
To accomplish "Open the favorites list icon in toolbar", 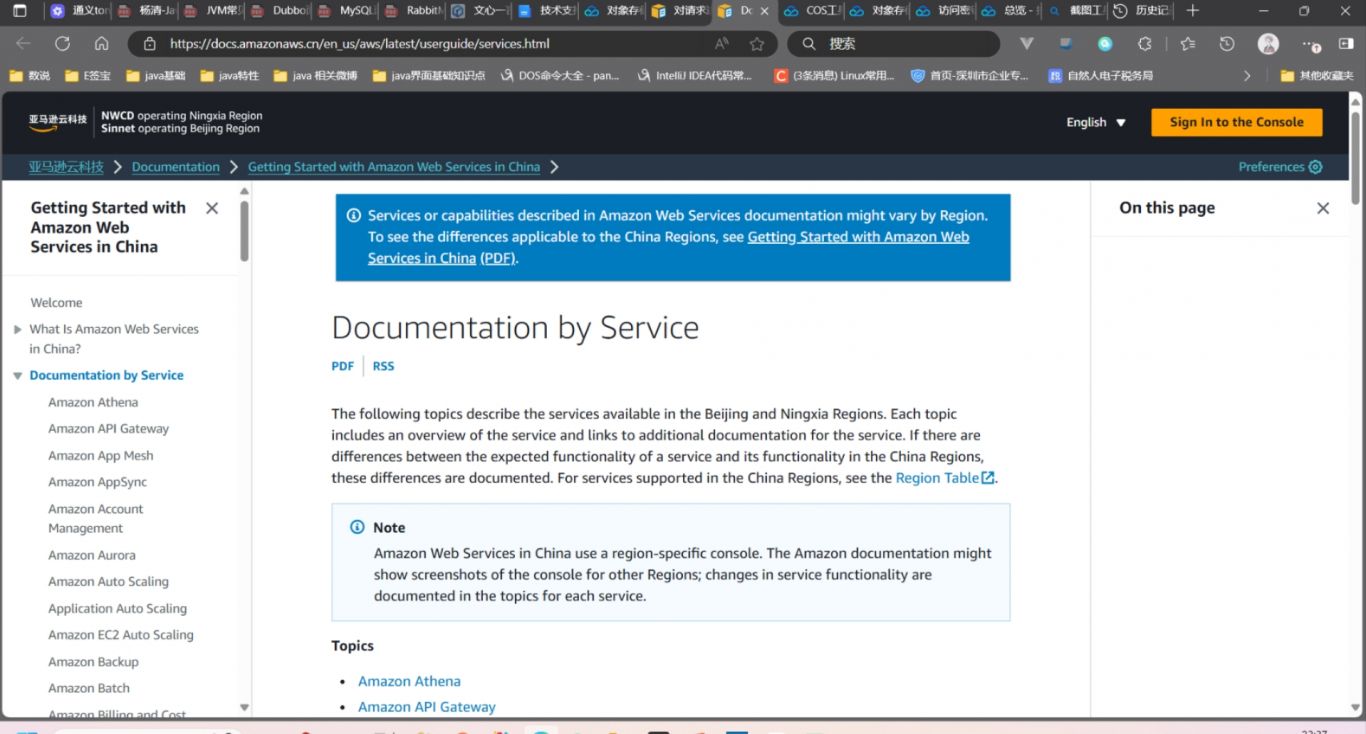I will tap(1188, 44).
